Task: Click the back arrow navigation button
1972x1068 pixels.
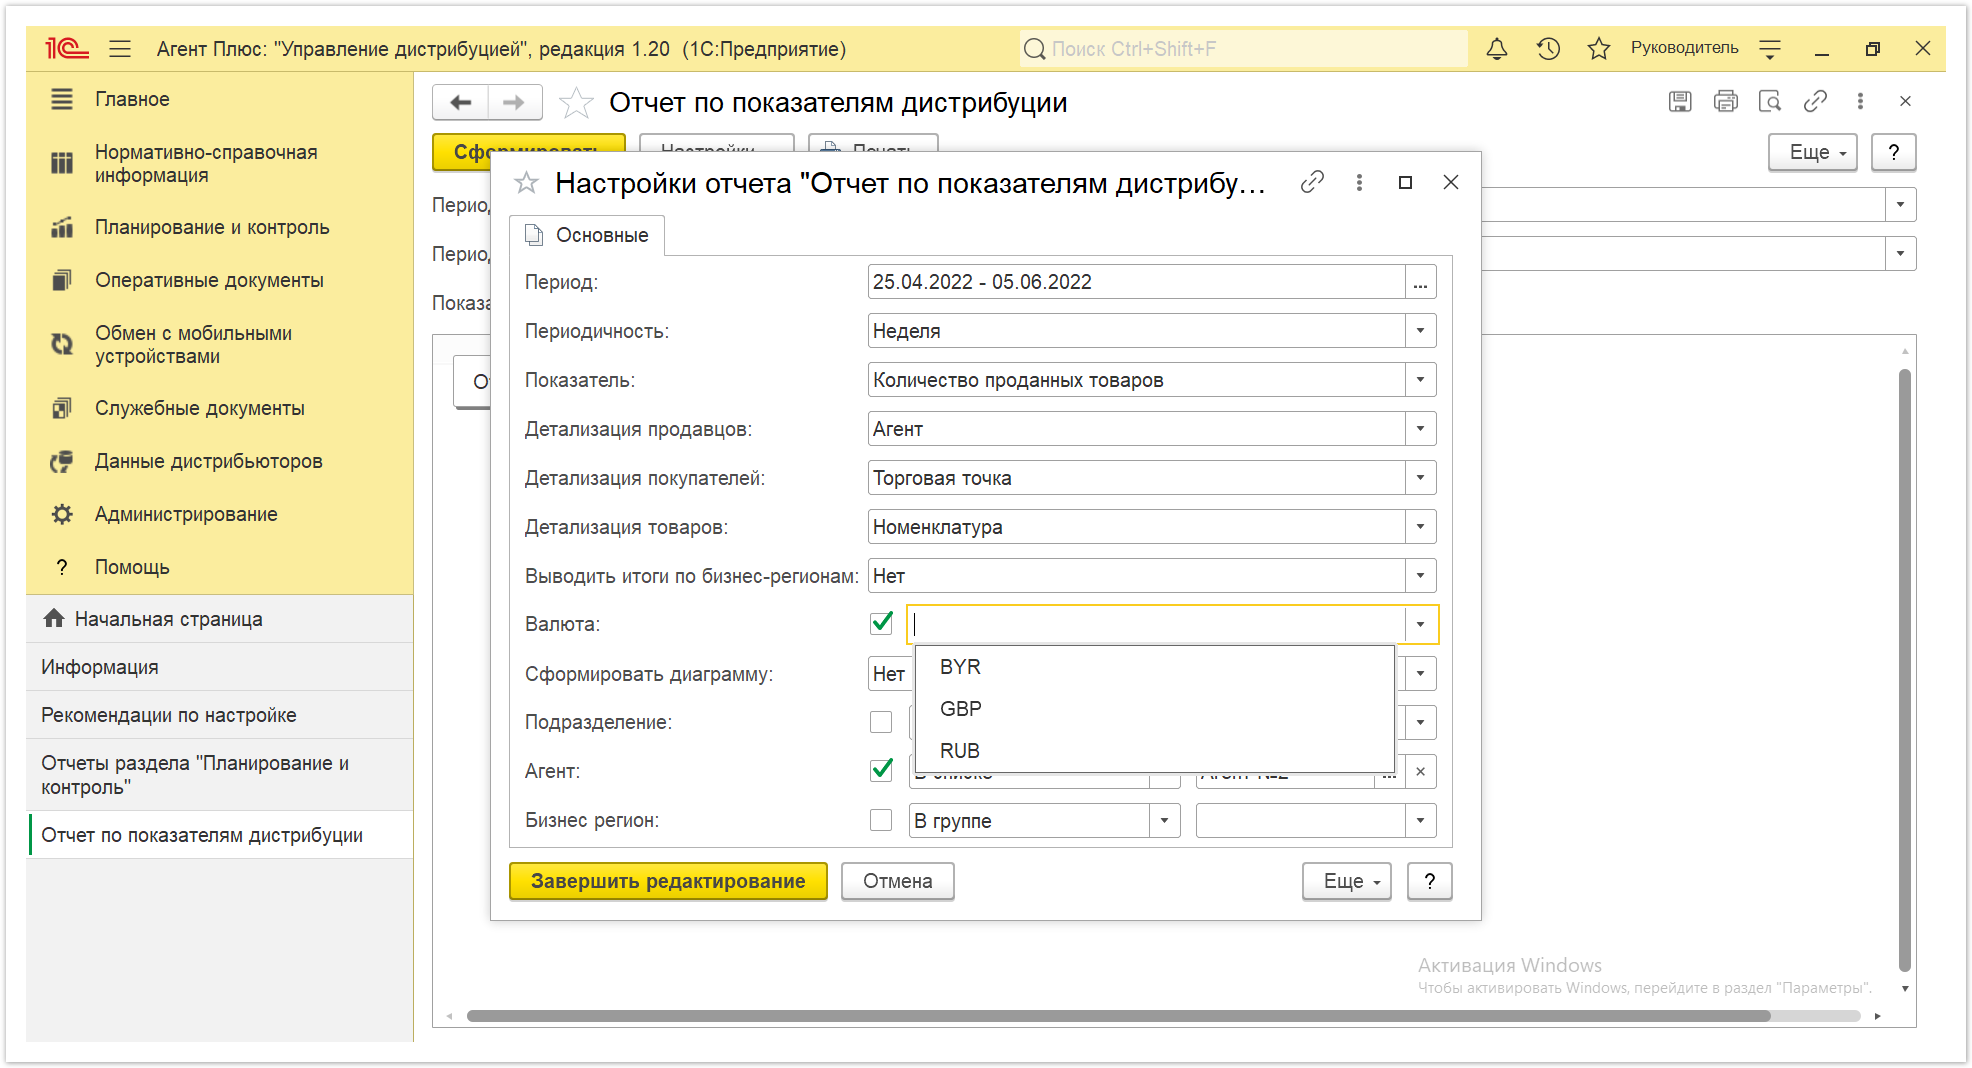Action: coord(461,102)
